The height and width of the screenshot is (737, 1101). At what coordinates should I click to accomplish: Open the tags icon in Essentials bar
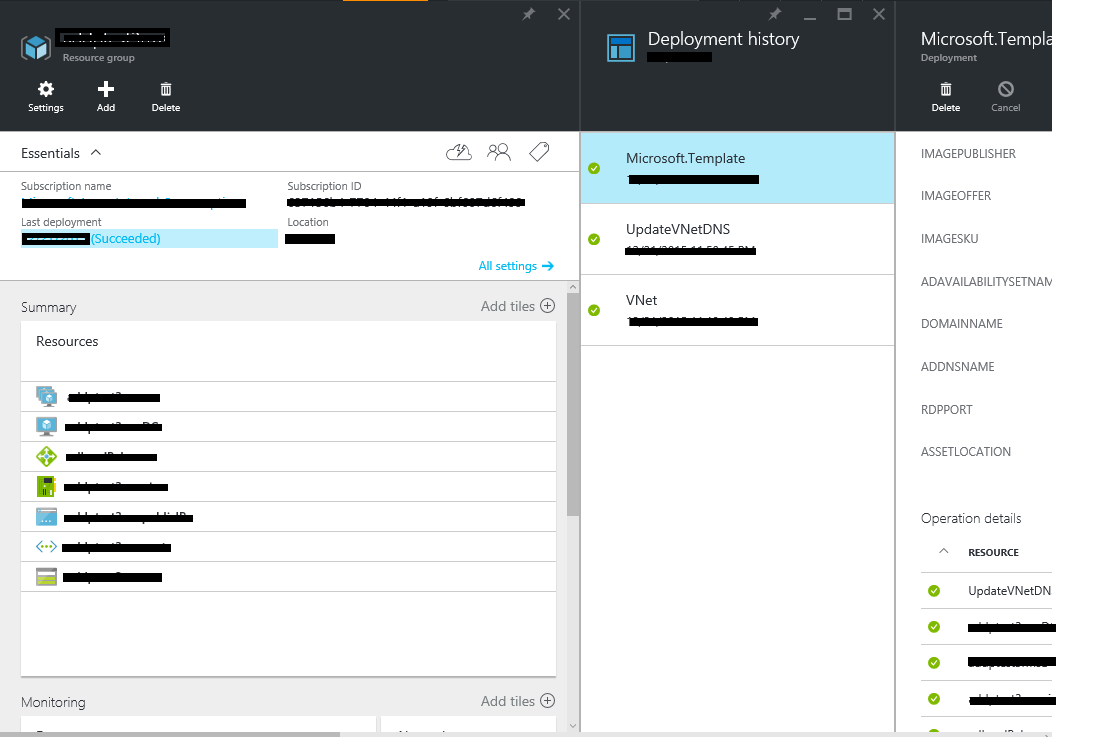tap(539, 151)
